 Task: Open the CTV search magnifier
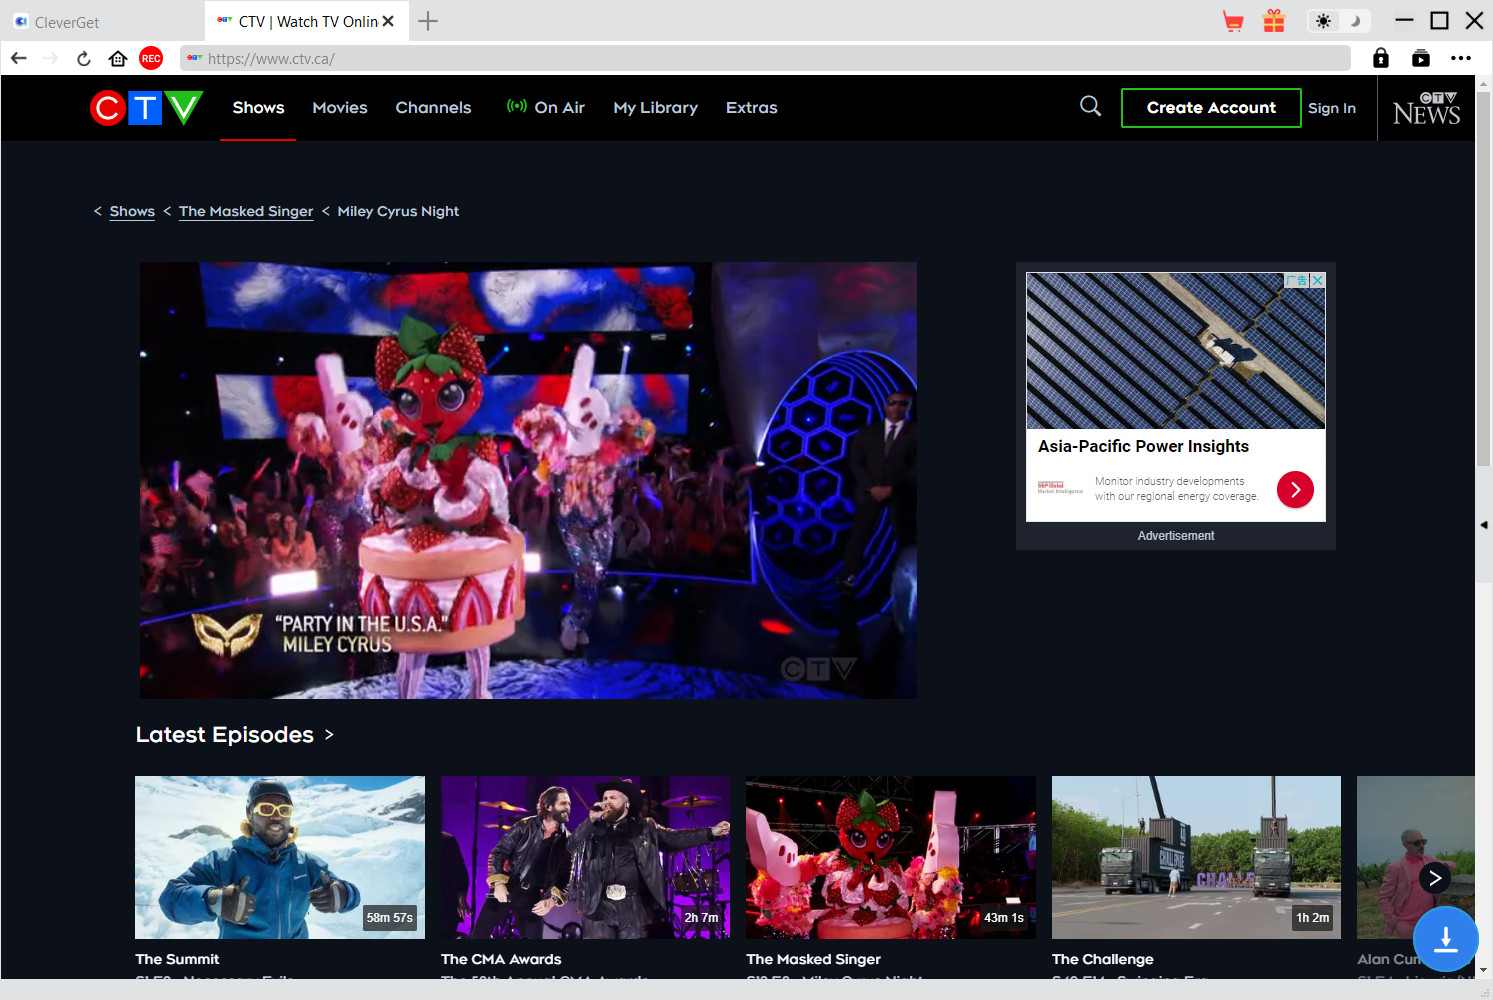pos(1090,106)
